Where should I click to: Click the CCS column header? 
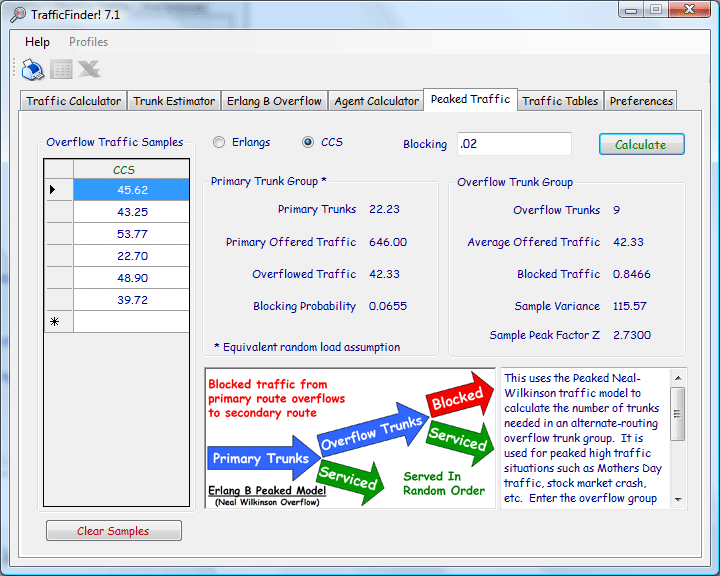[131, 169]
